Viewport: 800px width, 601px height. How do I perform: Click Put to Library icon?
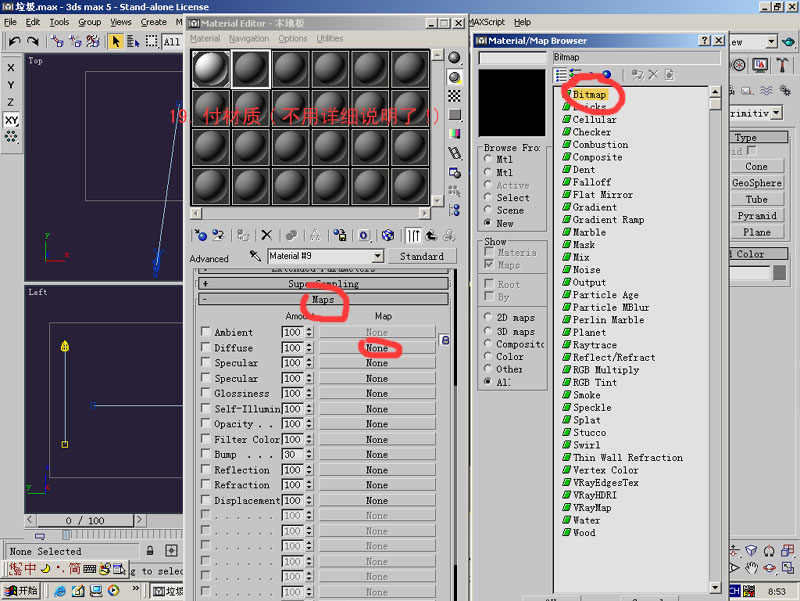point(339,235)
